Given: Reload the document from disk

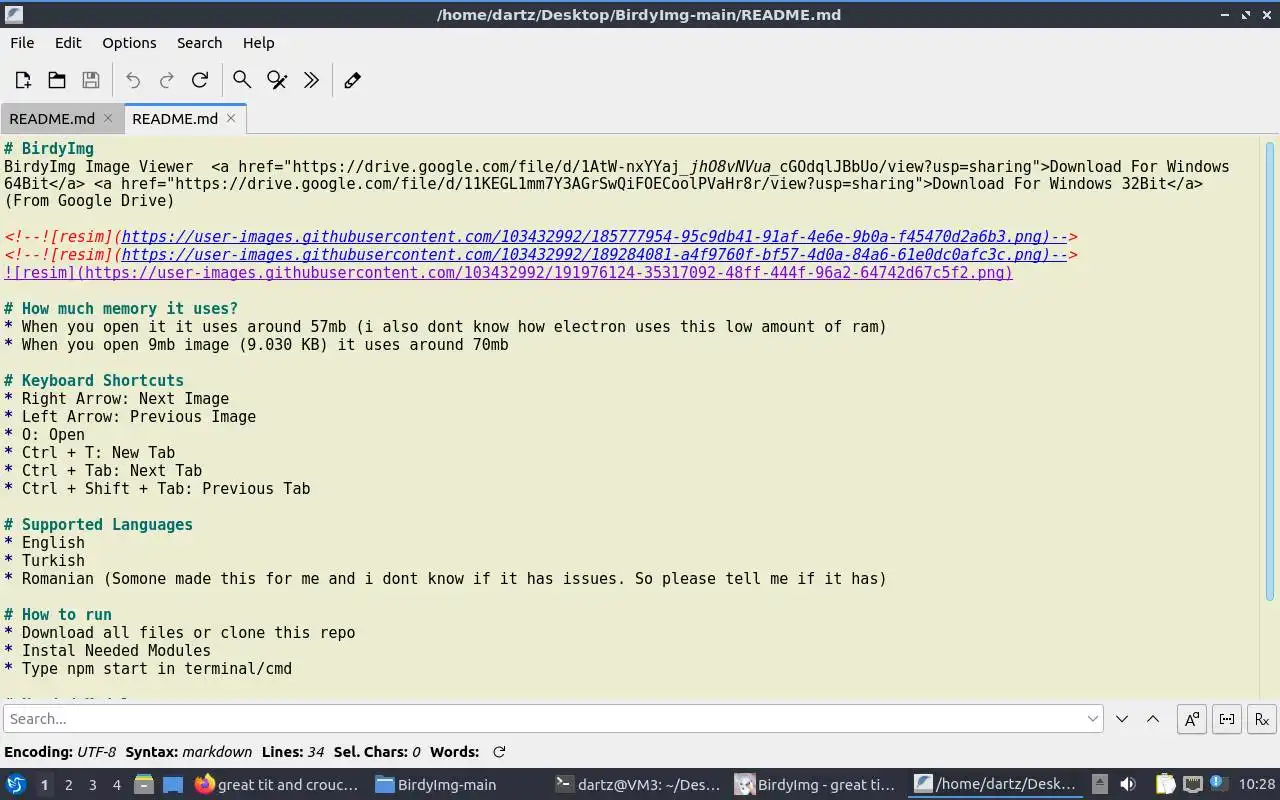Looking at the screenshot, I should pyautogui.click(x=200, y=80).
